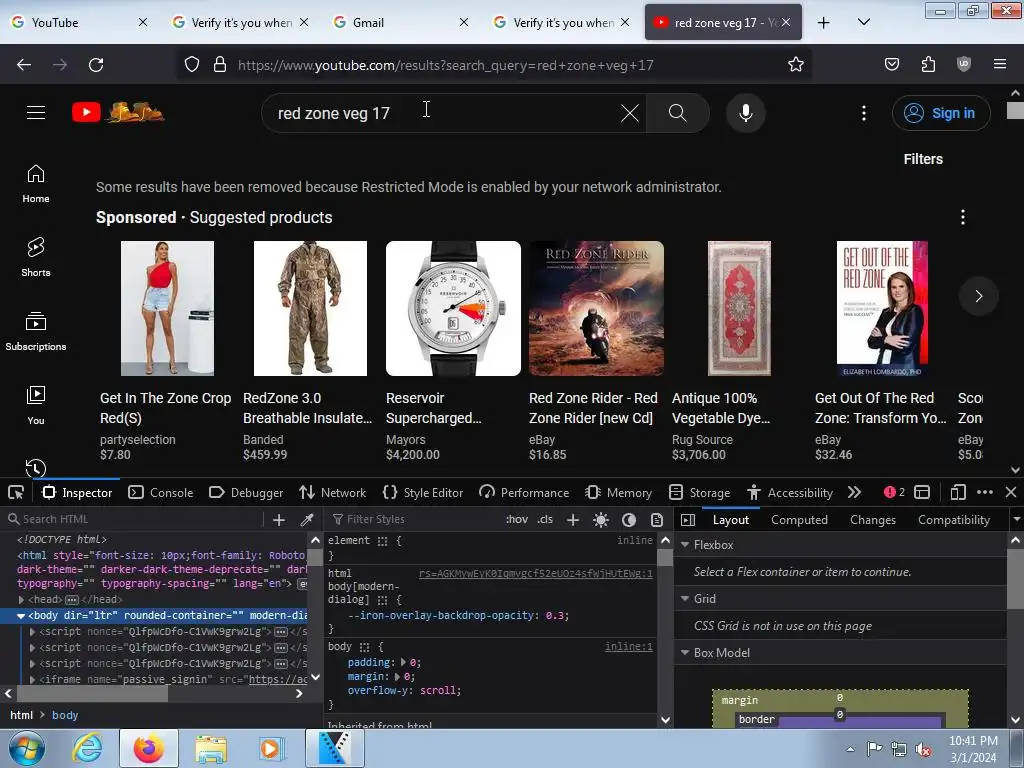The height and width of the screenshot is (768, 1024).
Task: Collapse the Flexbox section
Action: (x=685, y=545)
